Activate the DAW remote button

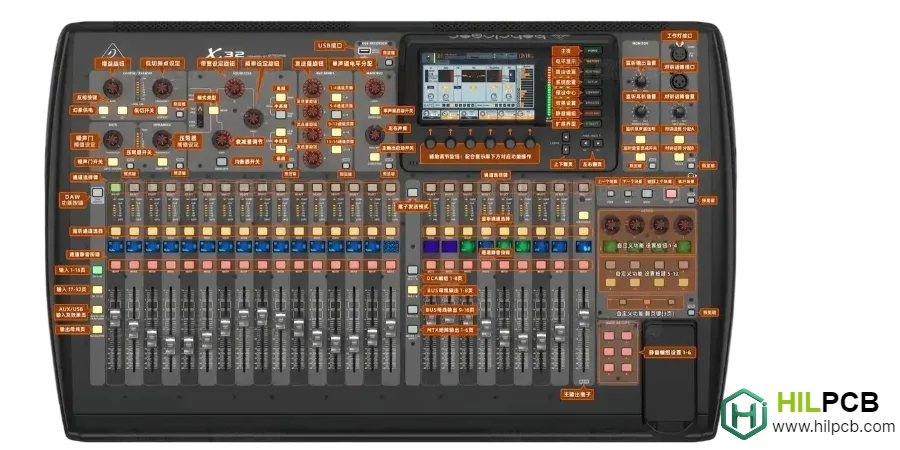point(97,192)
